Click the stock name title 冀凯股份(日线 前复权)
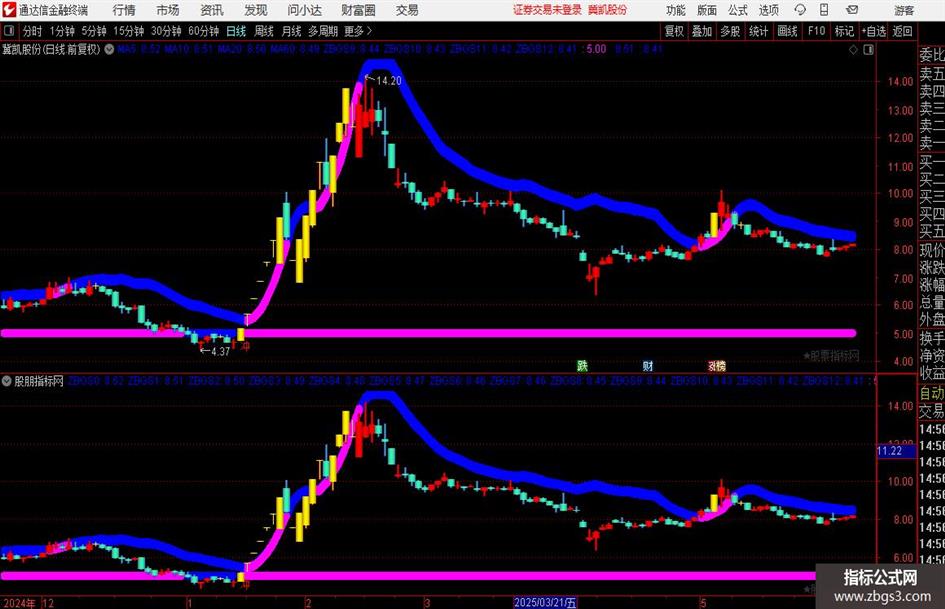This screenshot has width=945, height=609. (51, 49)
